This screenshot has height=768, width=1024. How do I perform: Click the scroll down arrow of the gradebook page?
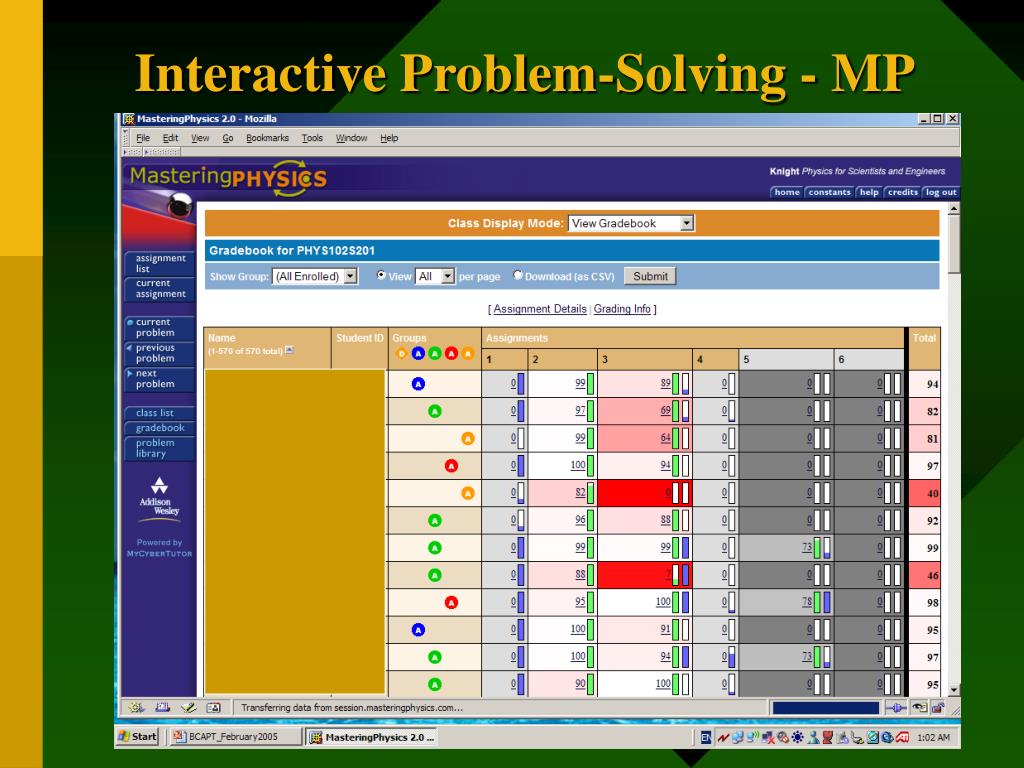[x=953, y=690]
